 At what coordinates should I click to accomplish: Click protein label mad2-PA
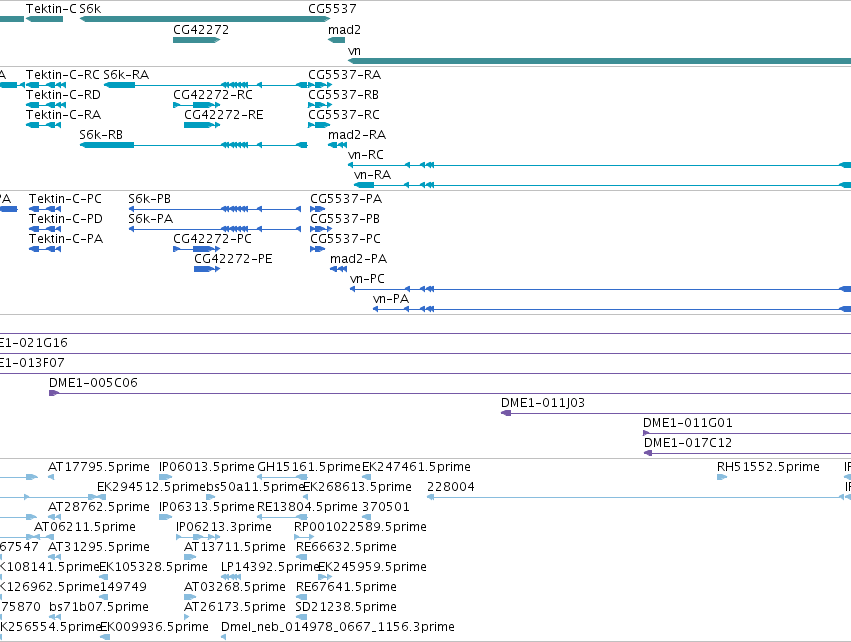coord(358,259)
